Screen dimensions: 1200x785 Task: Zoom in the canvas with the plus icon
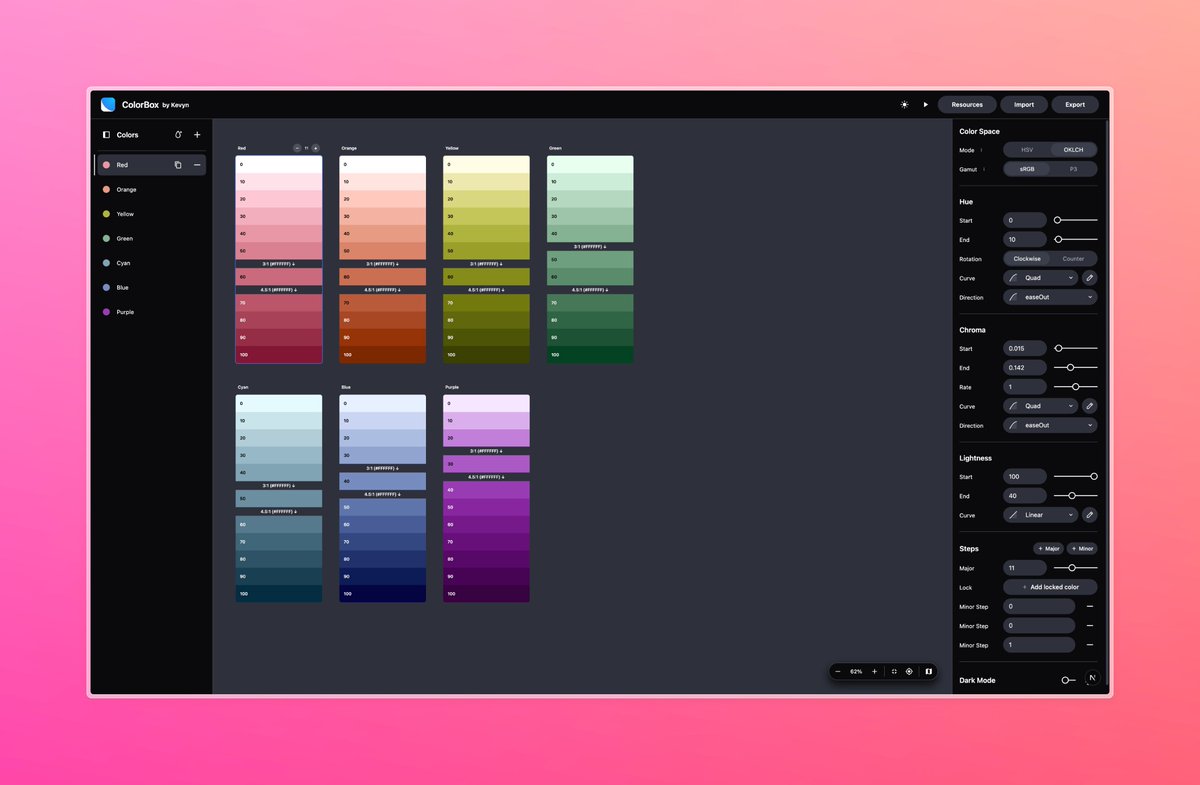coord(875,671)
